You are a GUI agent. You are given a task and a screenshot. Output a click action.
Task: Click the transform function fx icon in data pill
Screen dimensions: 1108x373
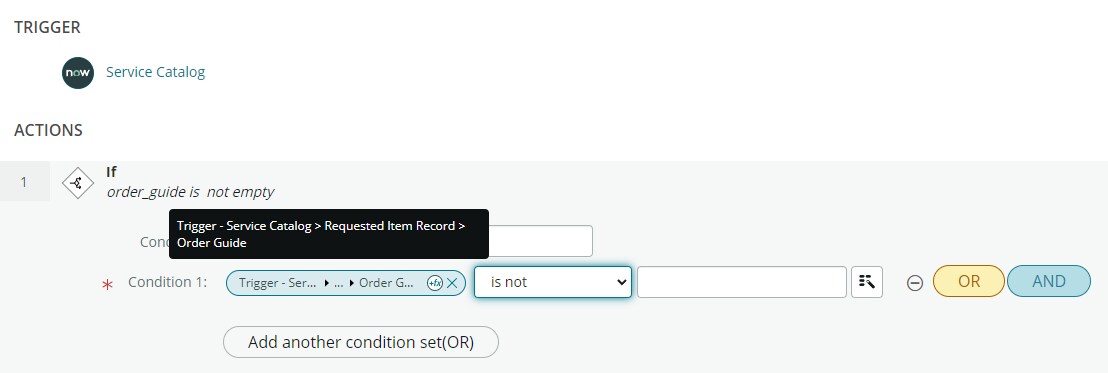435,283
